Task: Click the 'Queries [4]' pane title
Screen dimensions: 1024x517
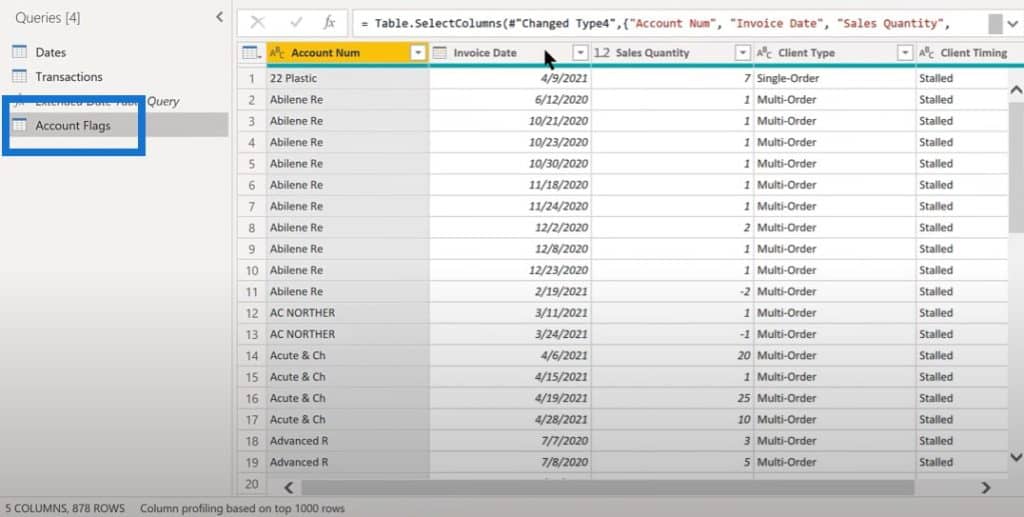Action: (48, 18)
